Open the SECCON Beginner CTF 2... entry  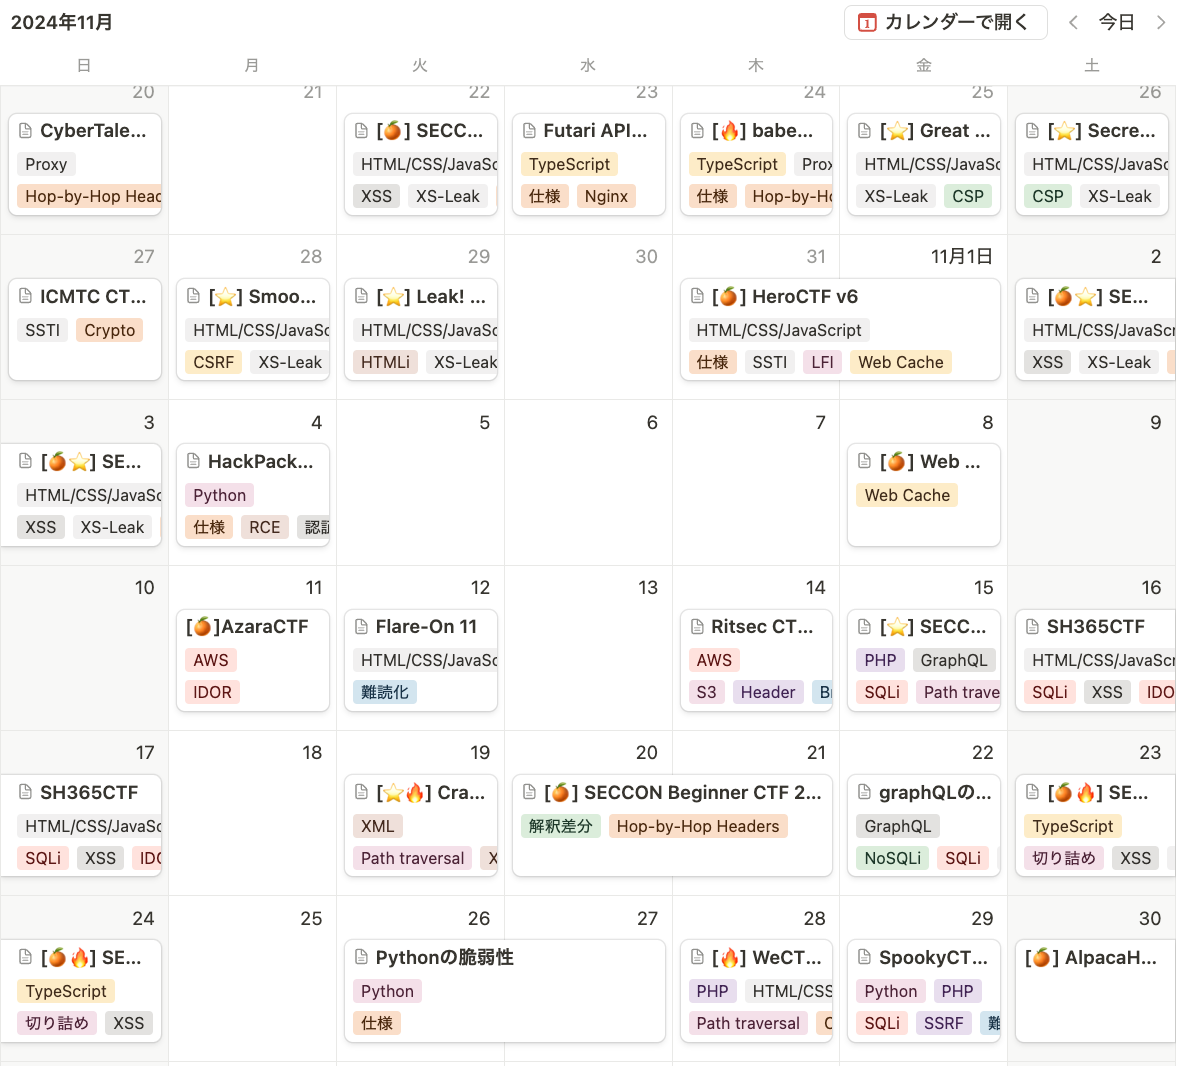[672, 825]
